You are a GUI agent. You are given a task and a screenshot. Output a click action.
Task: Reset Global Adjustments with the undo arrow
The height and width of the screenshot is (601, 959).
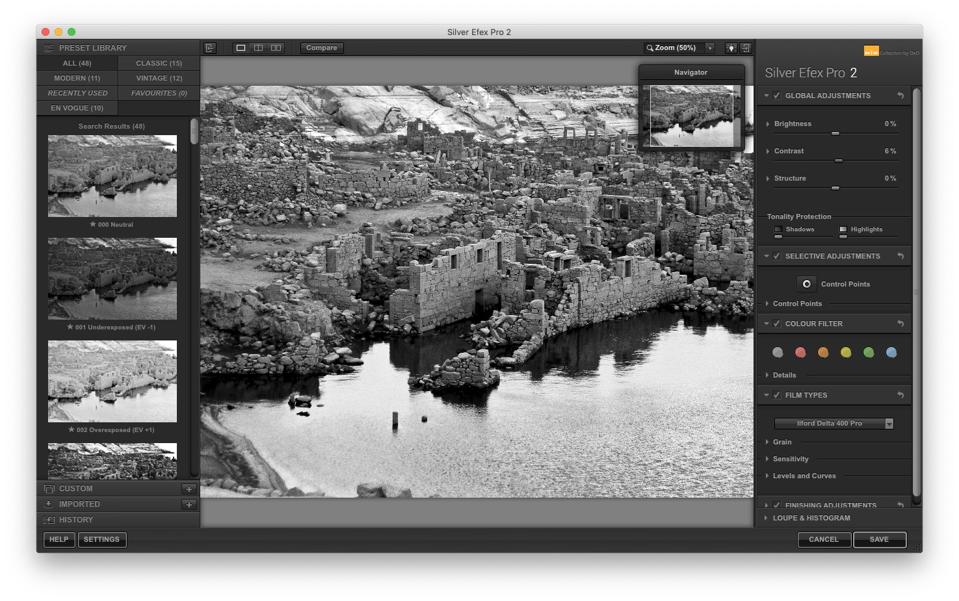coord(901,96)
